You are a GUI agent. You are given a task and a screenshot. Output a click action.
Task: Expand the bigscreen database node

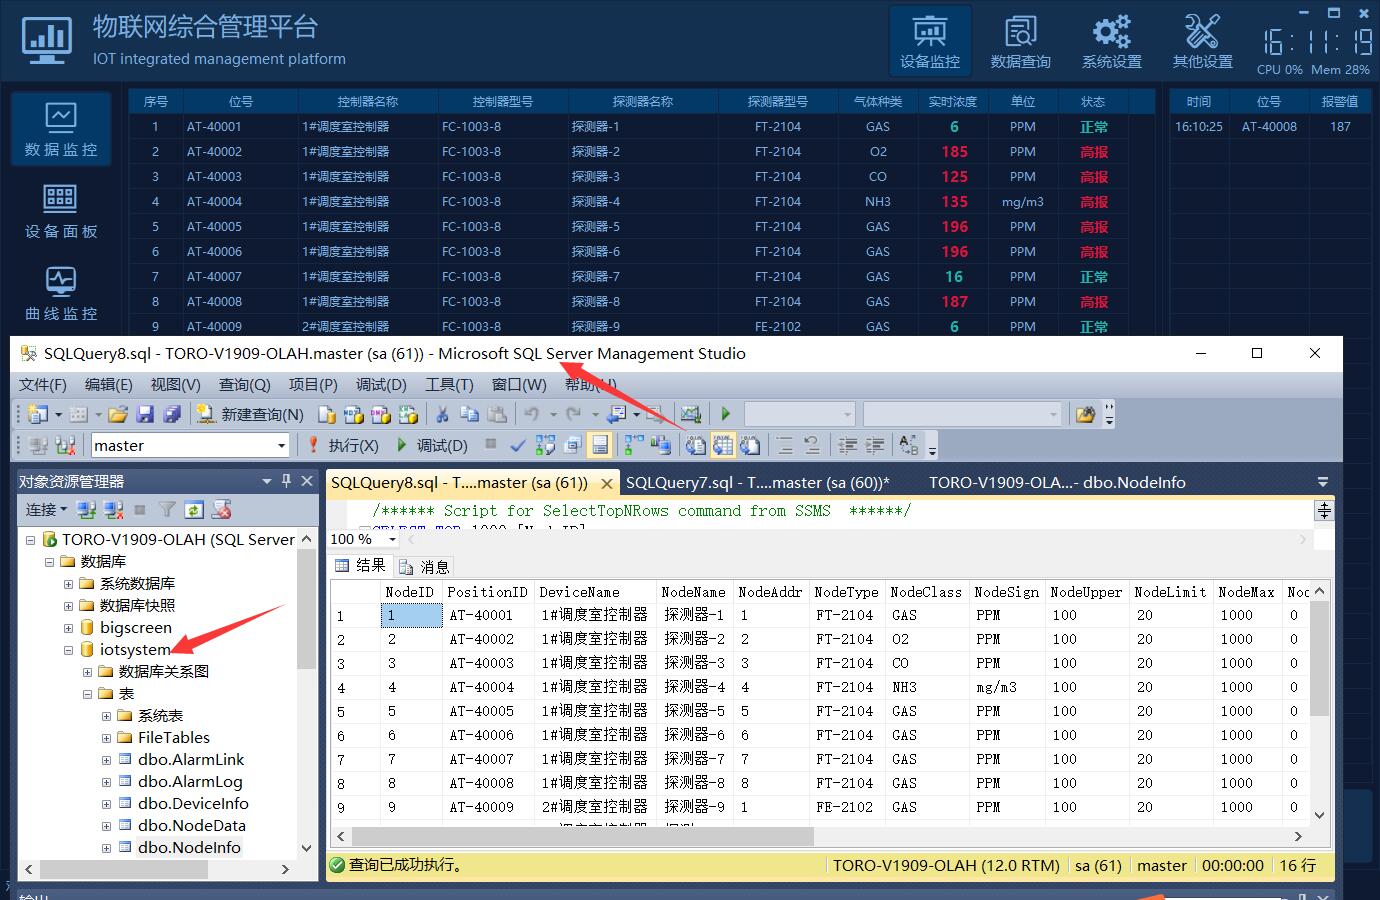point(69,628)
